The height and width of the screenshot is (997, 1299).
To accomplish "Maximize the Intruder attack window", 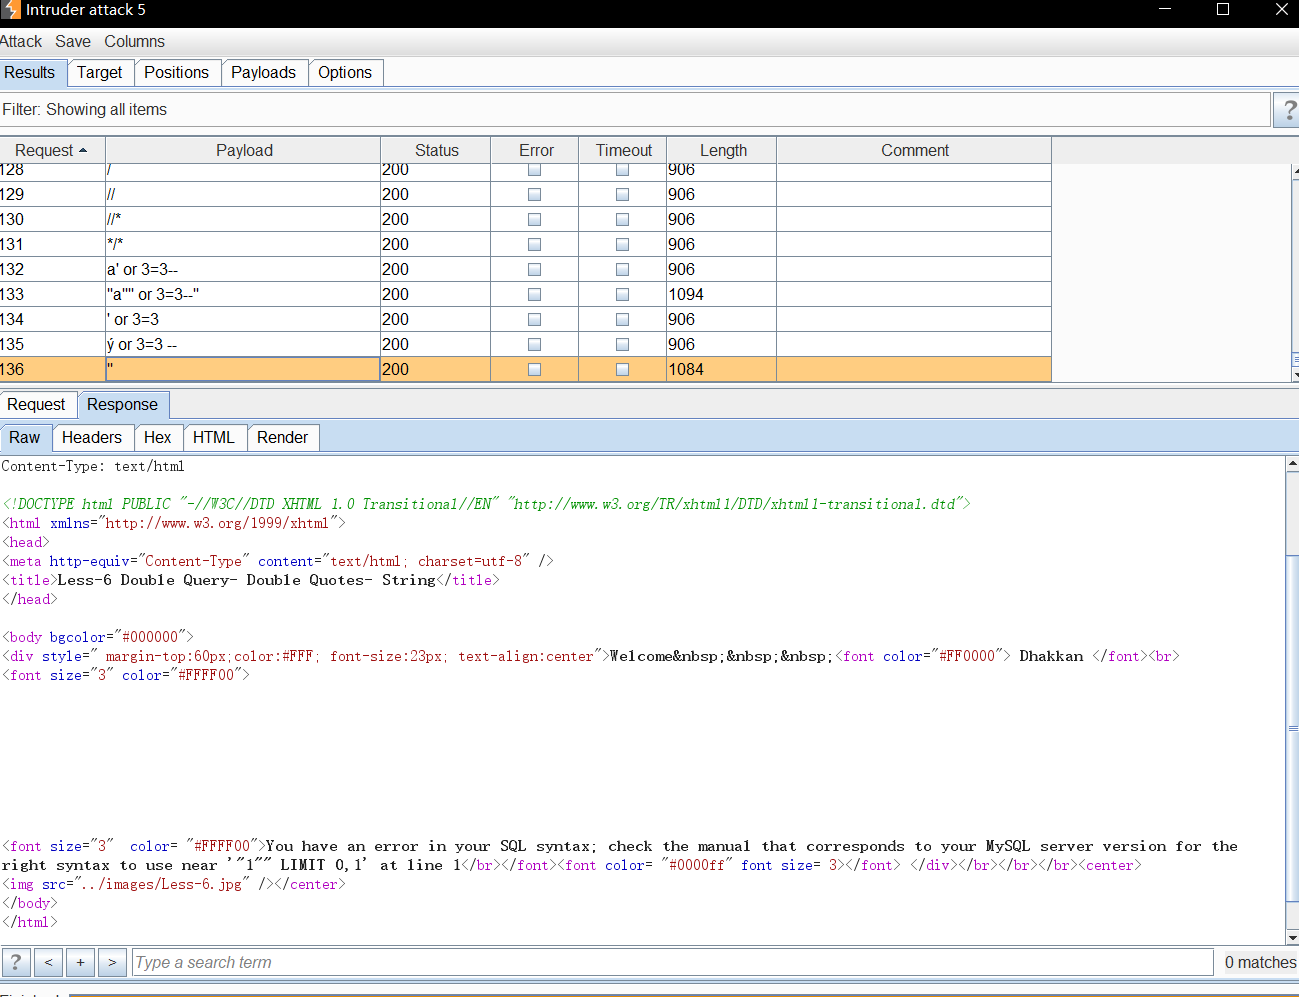I will coord(1222,10).
